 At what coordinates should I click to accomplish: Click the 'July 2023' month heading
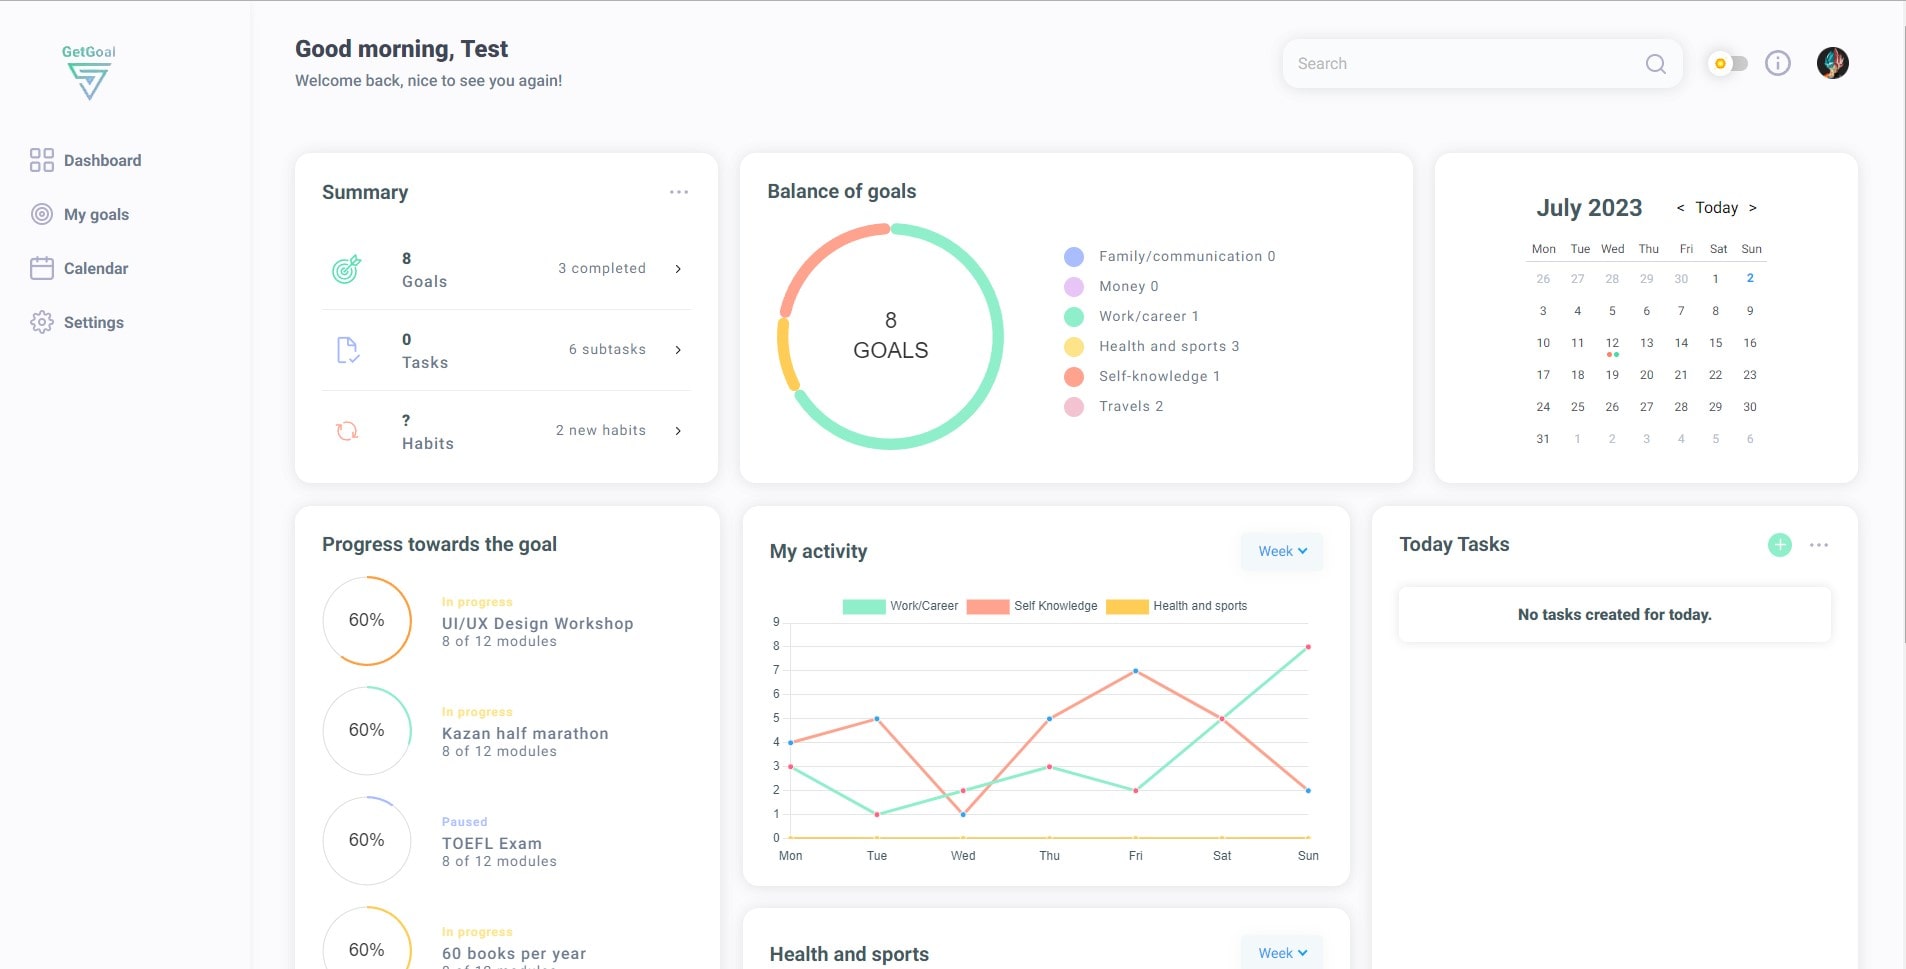[x=1589, y=208]
